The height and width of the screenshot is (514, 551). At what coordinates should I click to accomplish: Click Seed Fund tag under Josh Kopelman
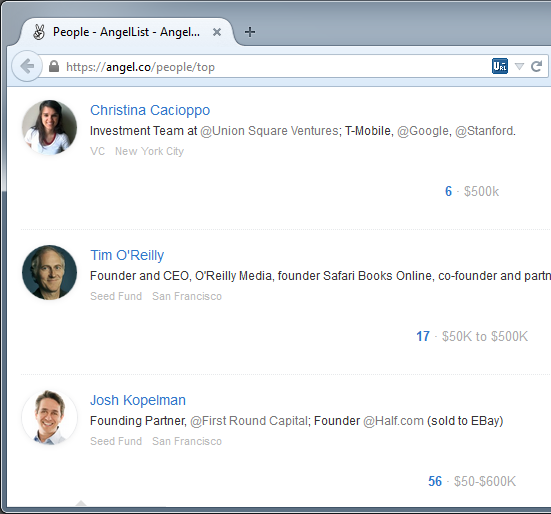coord(116,441)
